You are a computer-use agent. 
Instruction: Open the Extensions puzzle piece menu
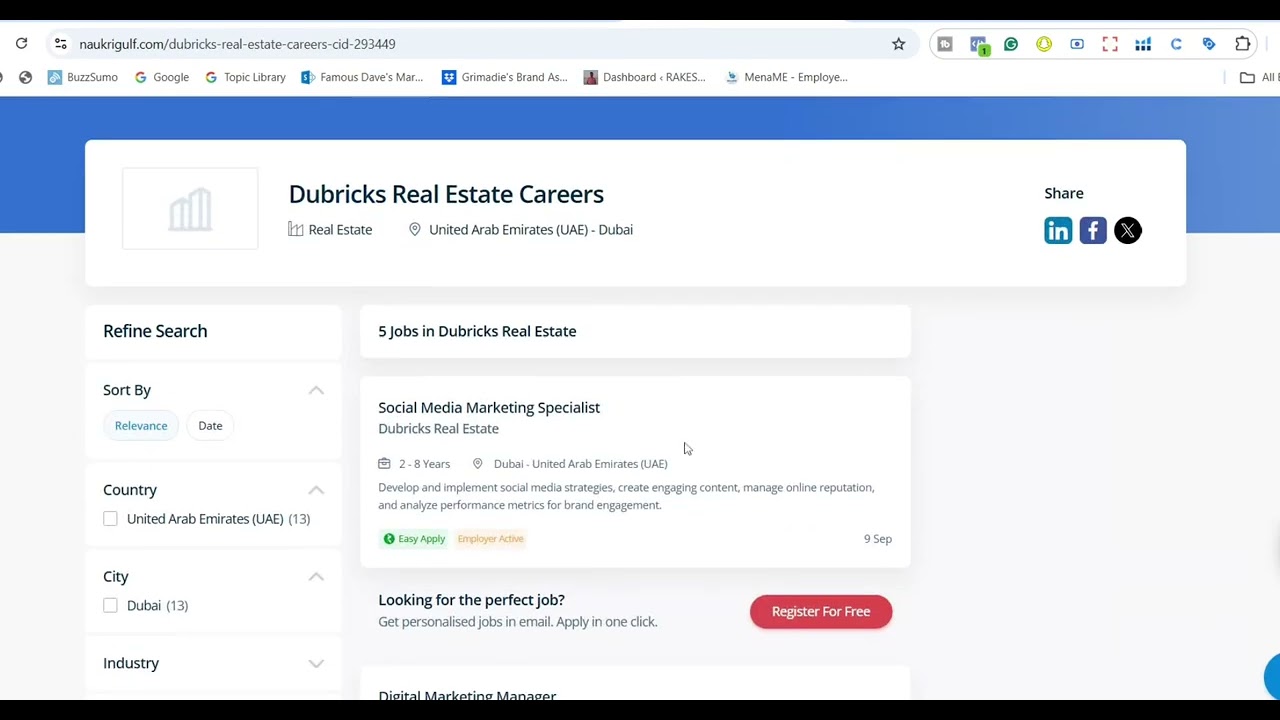click(1243, 44)
